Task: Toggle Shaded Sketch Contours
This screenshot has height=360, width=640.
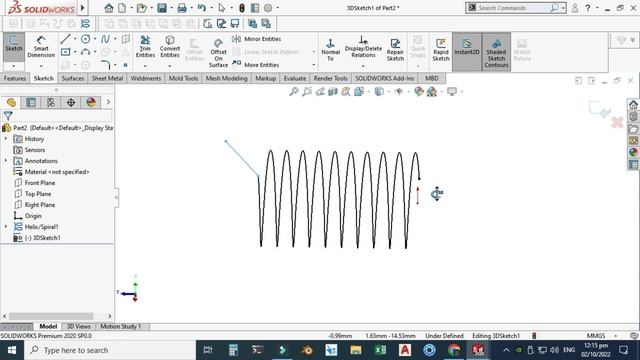Action: 496,52
